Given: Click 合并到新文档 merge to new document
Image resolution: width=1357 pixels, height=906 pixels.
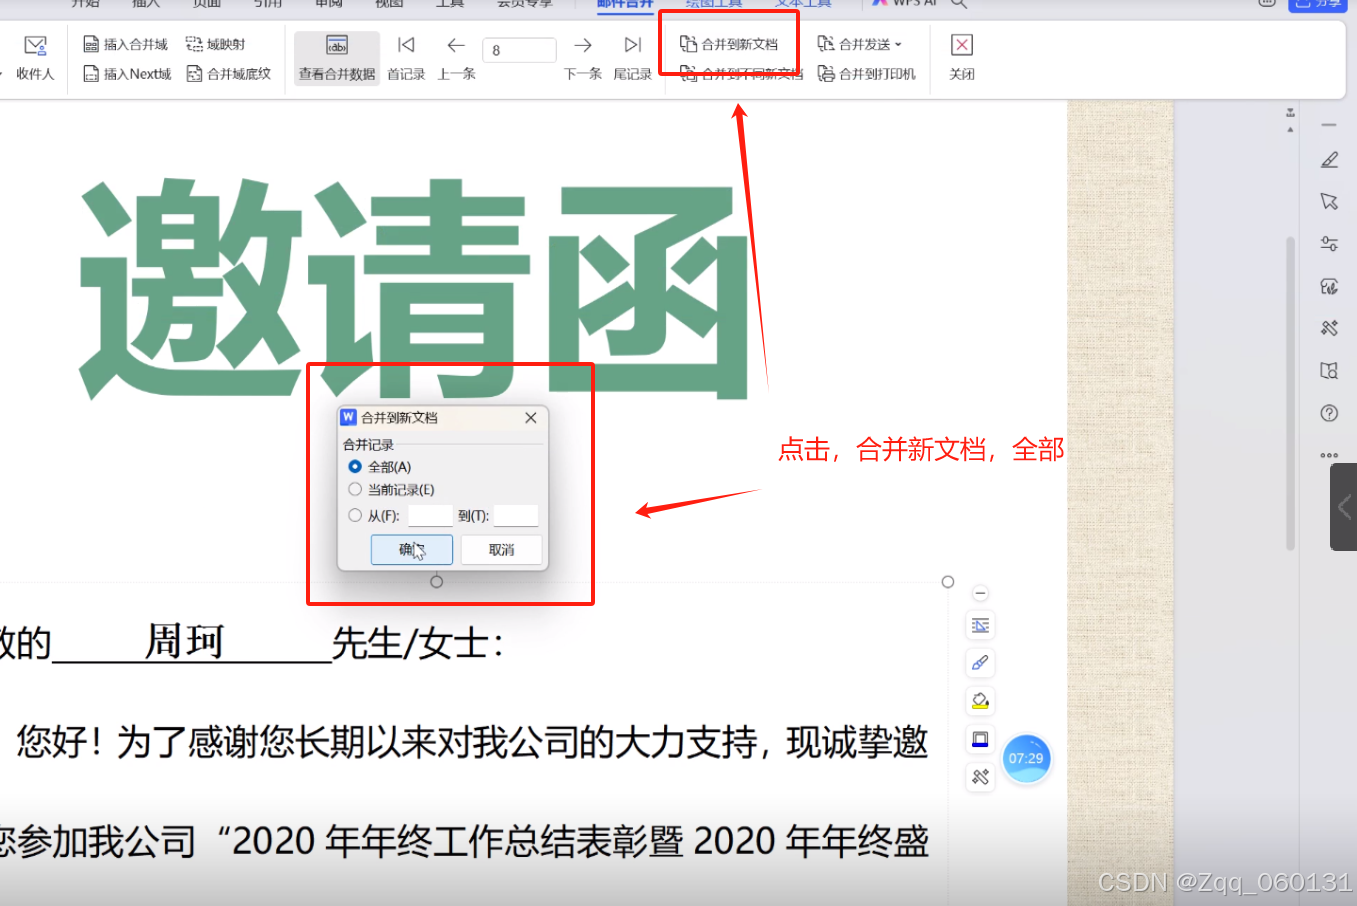Looking at the screenshot, I should coord(729,44).
